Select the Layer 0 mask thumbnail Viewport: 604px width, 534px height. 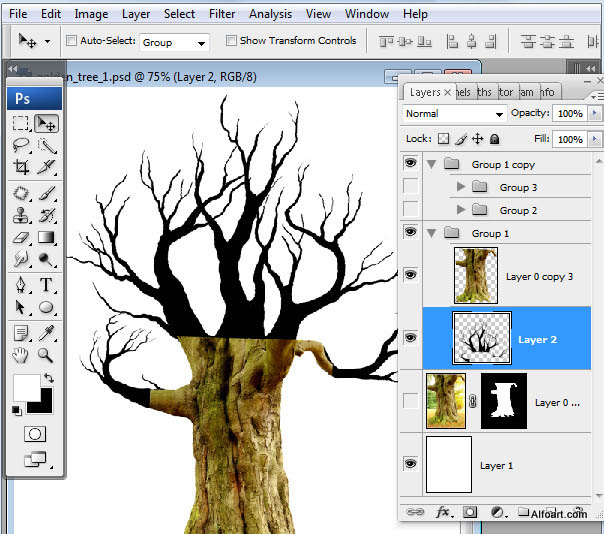coord(504,401)
